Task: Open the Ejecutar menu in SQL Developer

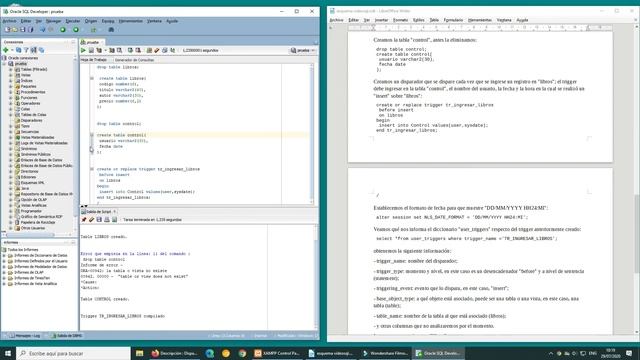Action: 73,21
